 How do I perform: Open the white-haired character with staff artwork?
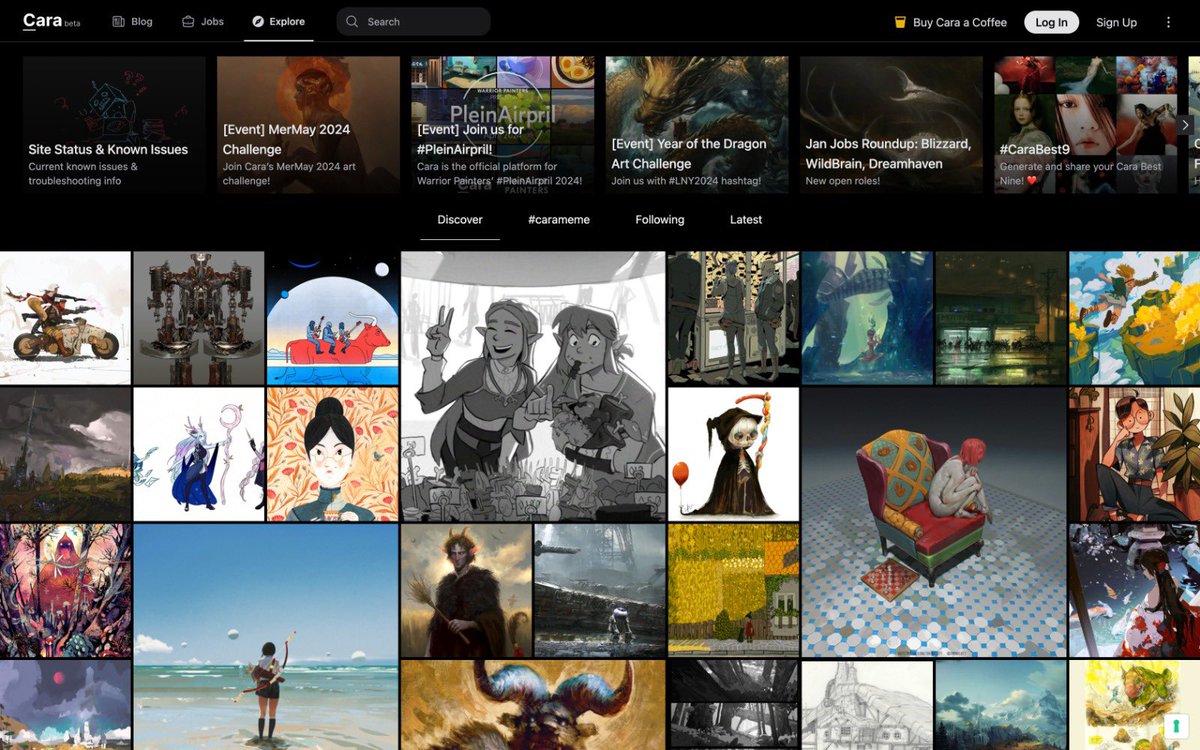[x=199, y=454]
